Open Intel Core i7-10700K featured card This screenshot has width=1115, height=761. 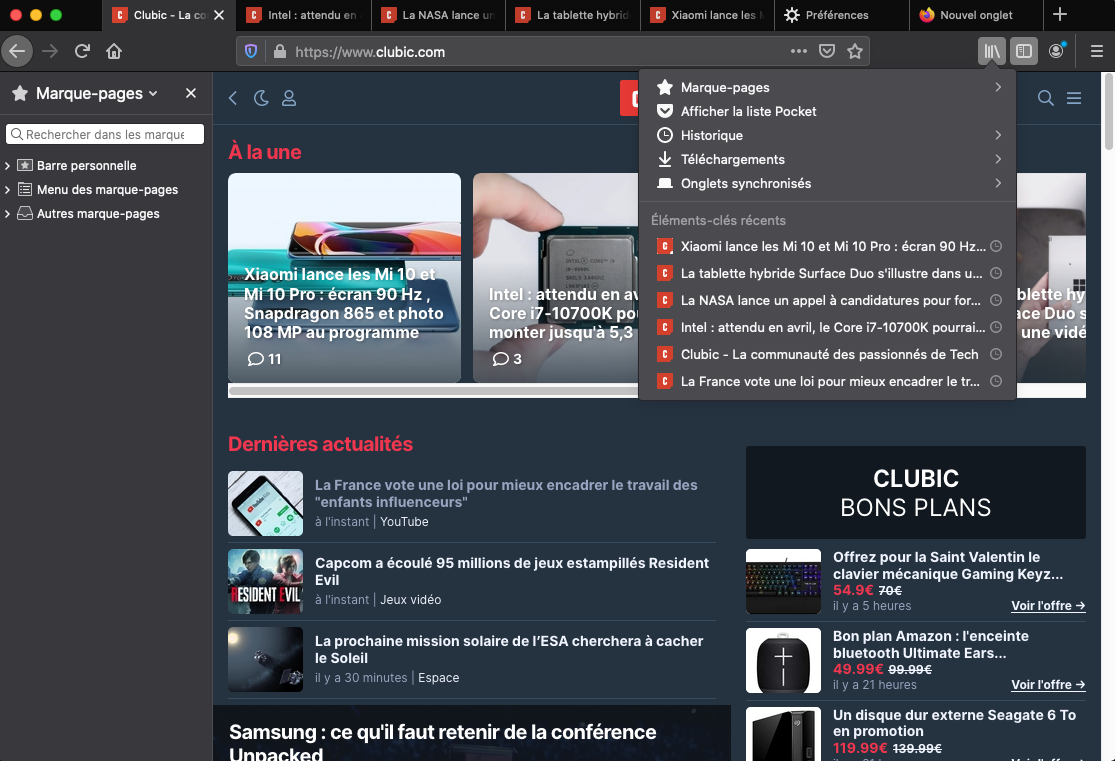(x=555, y=278)
